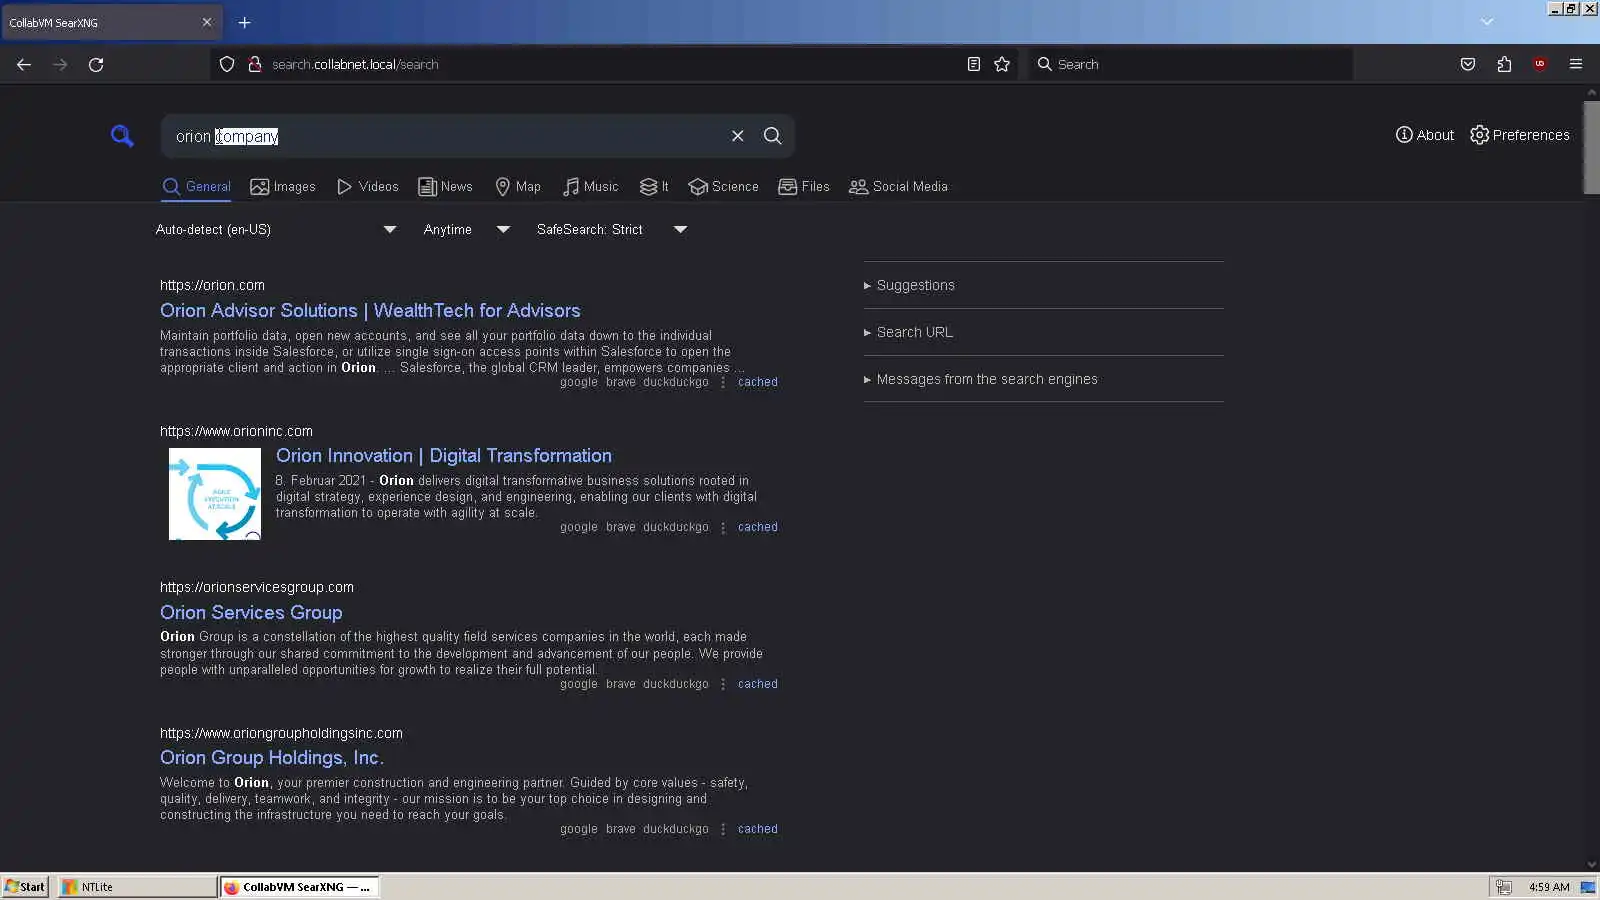Submit search with the magnifier button
1600x900 pixels.
click(x=773, y=136)
